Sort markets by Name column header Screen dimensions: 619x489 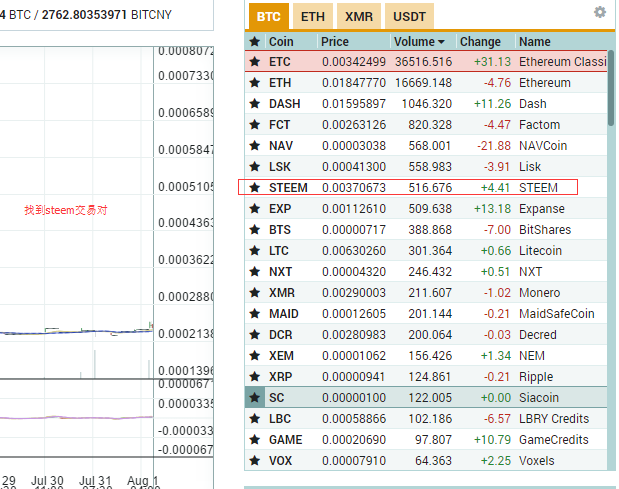pos(535,41)
